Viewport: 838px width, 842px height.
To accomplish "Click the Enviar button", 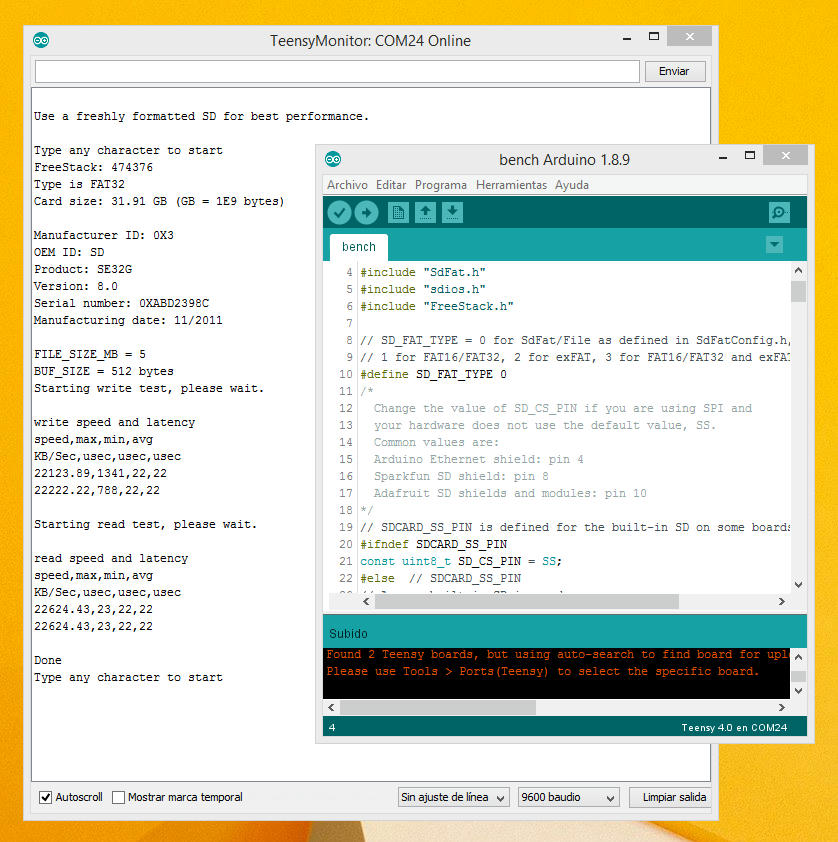I will (674, 72).
